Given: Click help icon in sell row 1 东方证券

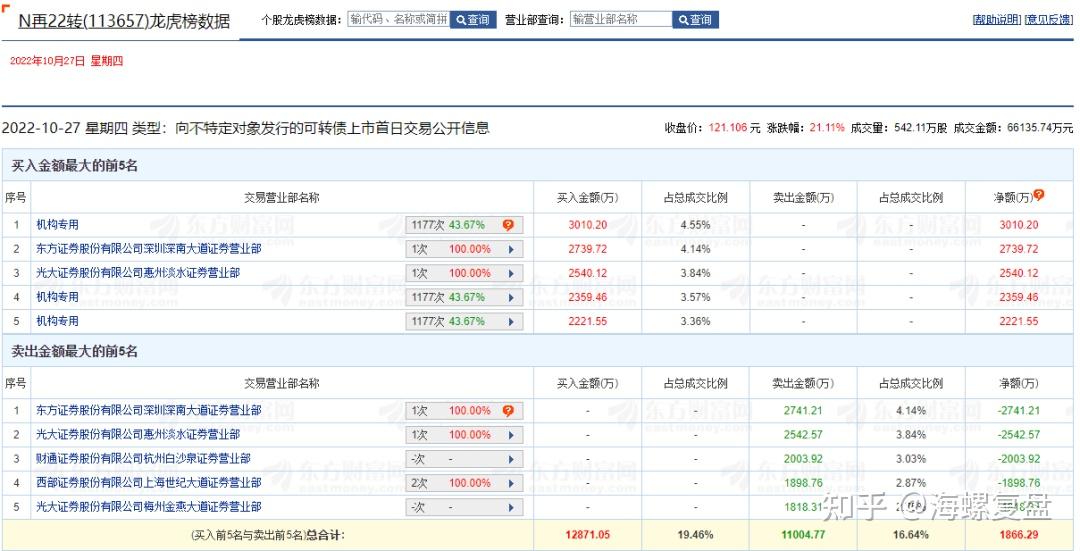Looking at the screenshot, I should point(508,411).
